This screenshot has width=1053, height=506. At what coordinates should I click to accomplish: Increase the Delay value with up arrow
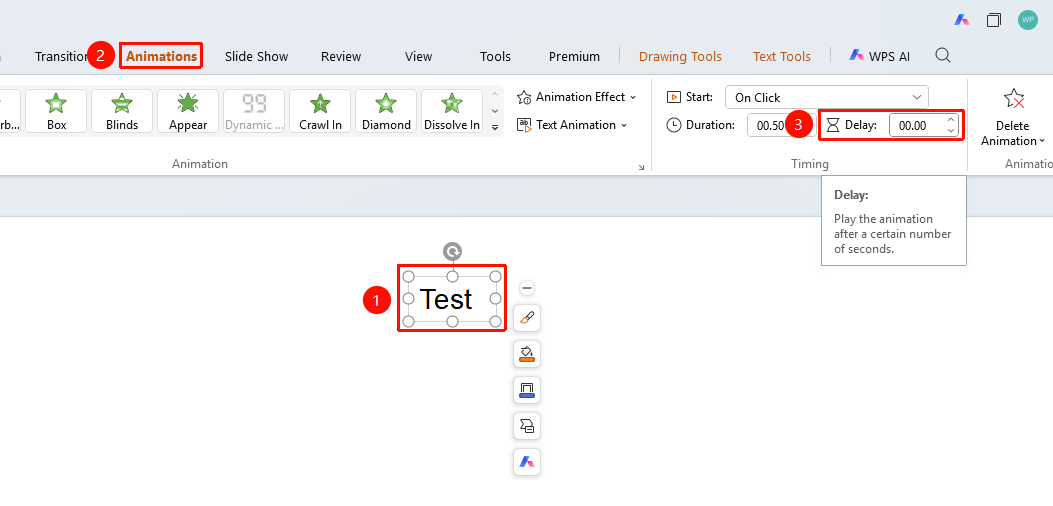click(x=951, y=120)
